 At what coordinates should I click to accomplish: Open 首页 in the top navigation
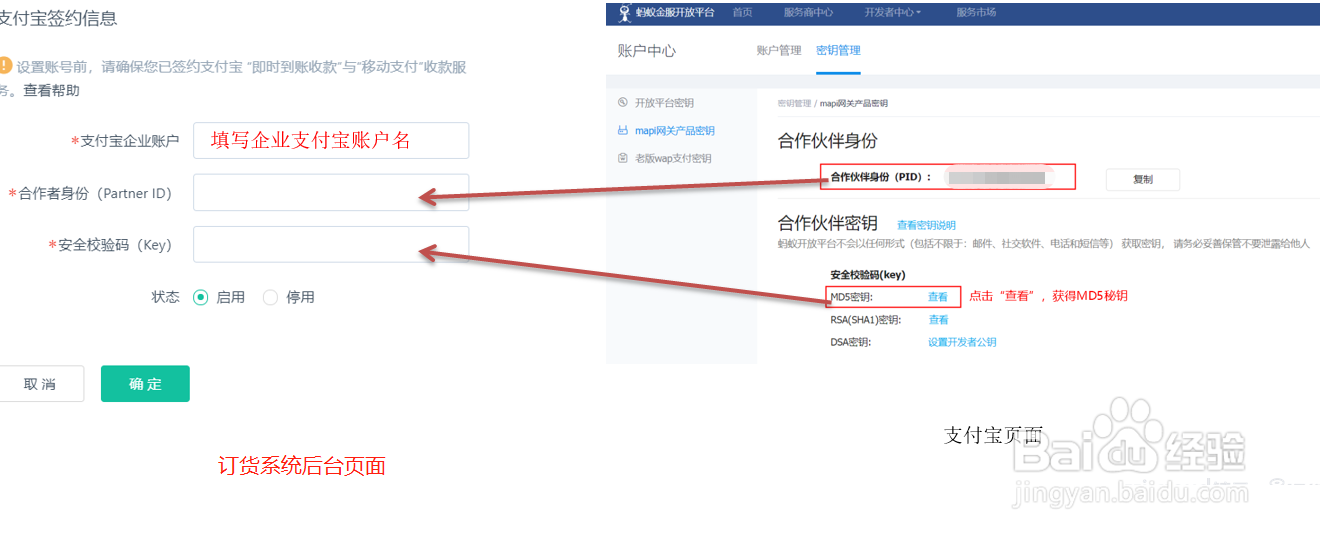[742, 12]
